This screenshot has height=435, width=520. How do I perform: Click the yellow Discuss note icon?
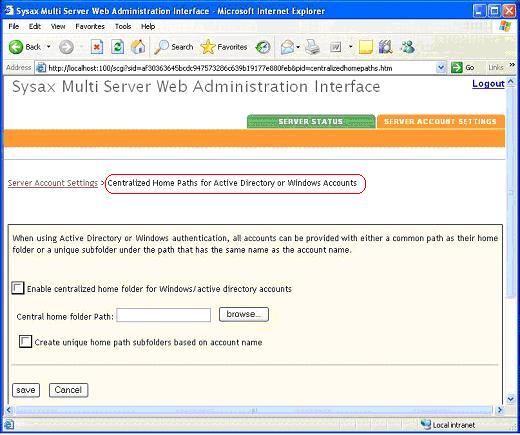(x=365, y=47)
